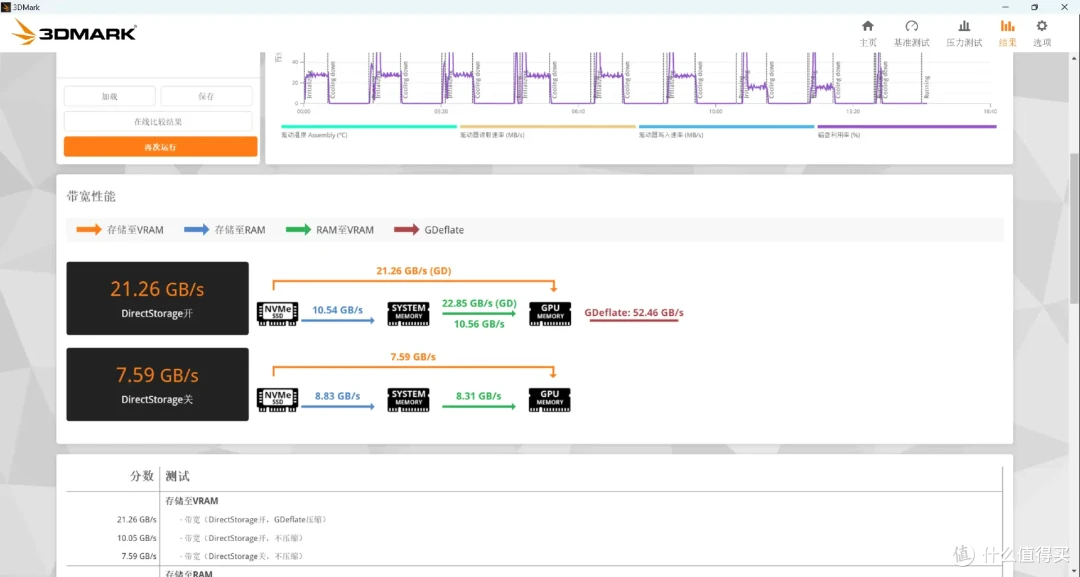This screenshot has width=1080, height=577.
Task: Click 7.59 GB/s score in table
Action: click(139, 556)
